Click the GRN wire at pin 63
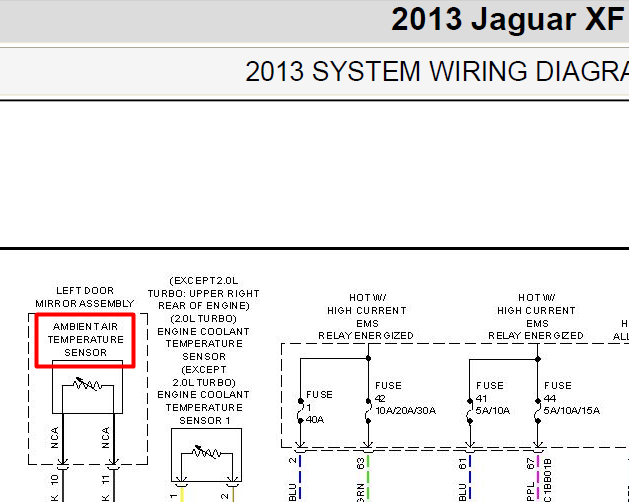 (368, 478)
